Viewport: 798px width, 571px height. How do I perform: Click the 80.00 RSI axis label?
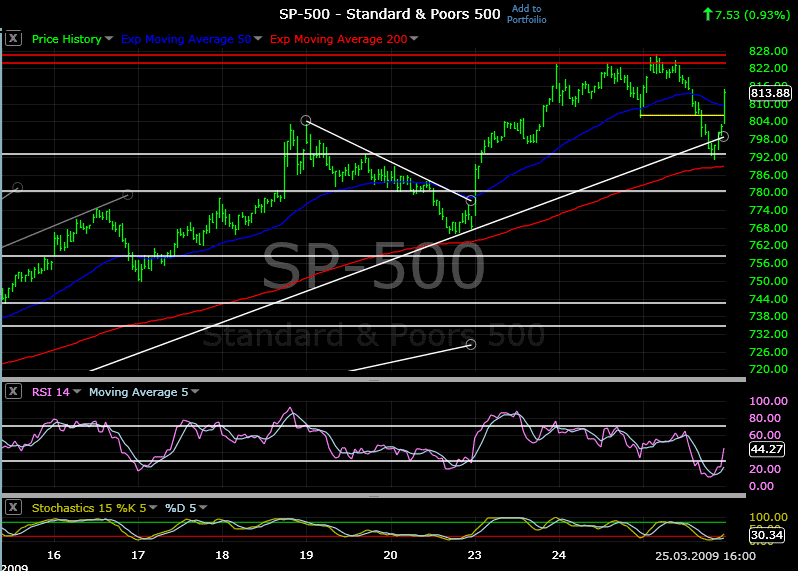pyautogui.click(x=765, y=418)
